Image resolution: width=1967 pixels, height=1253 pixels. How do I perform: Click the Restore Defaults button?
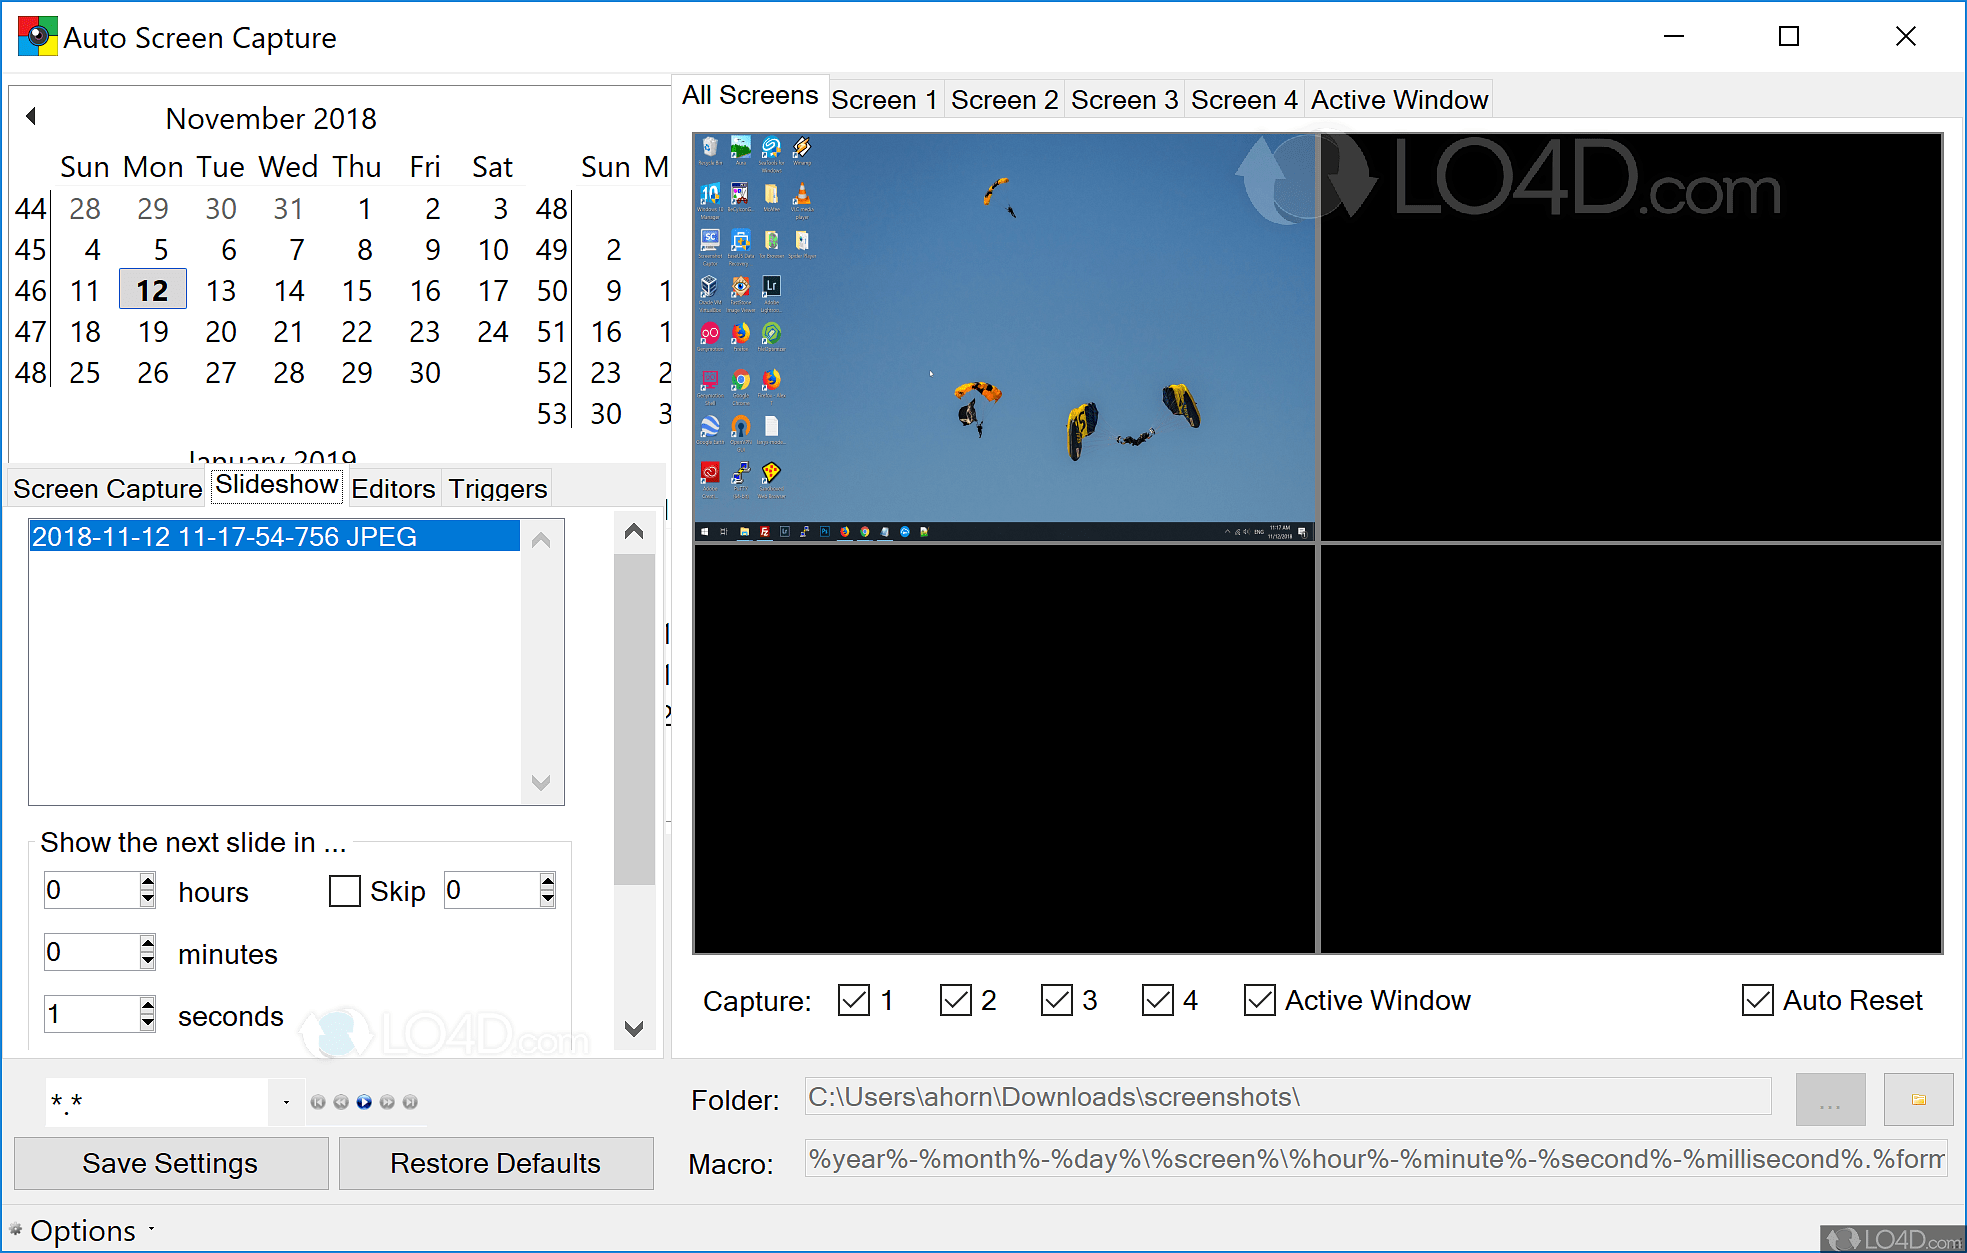click(495, 1163)
